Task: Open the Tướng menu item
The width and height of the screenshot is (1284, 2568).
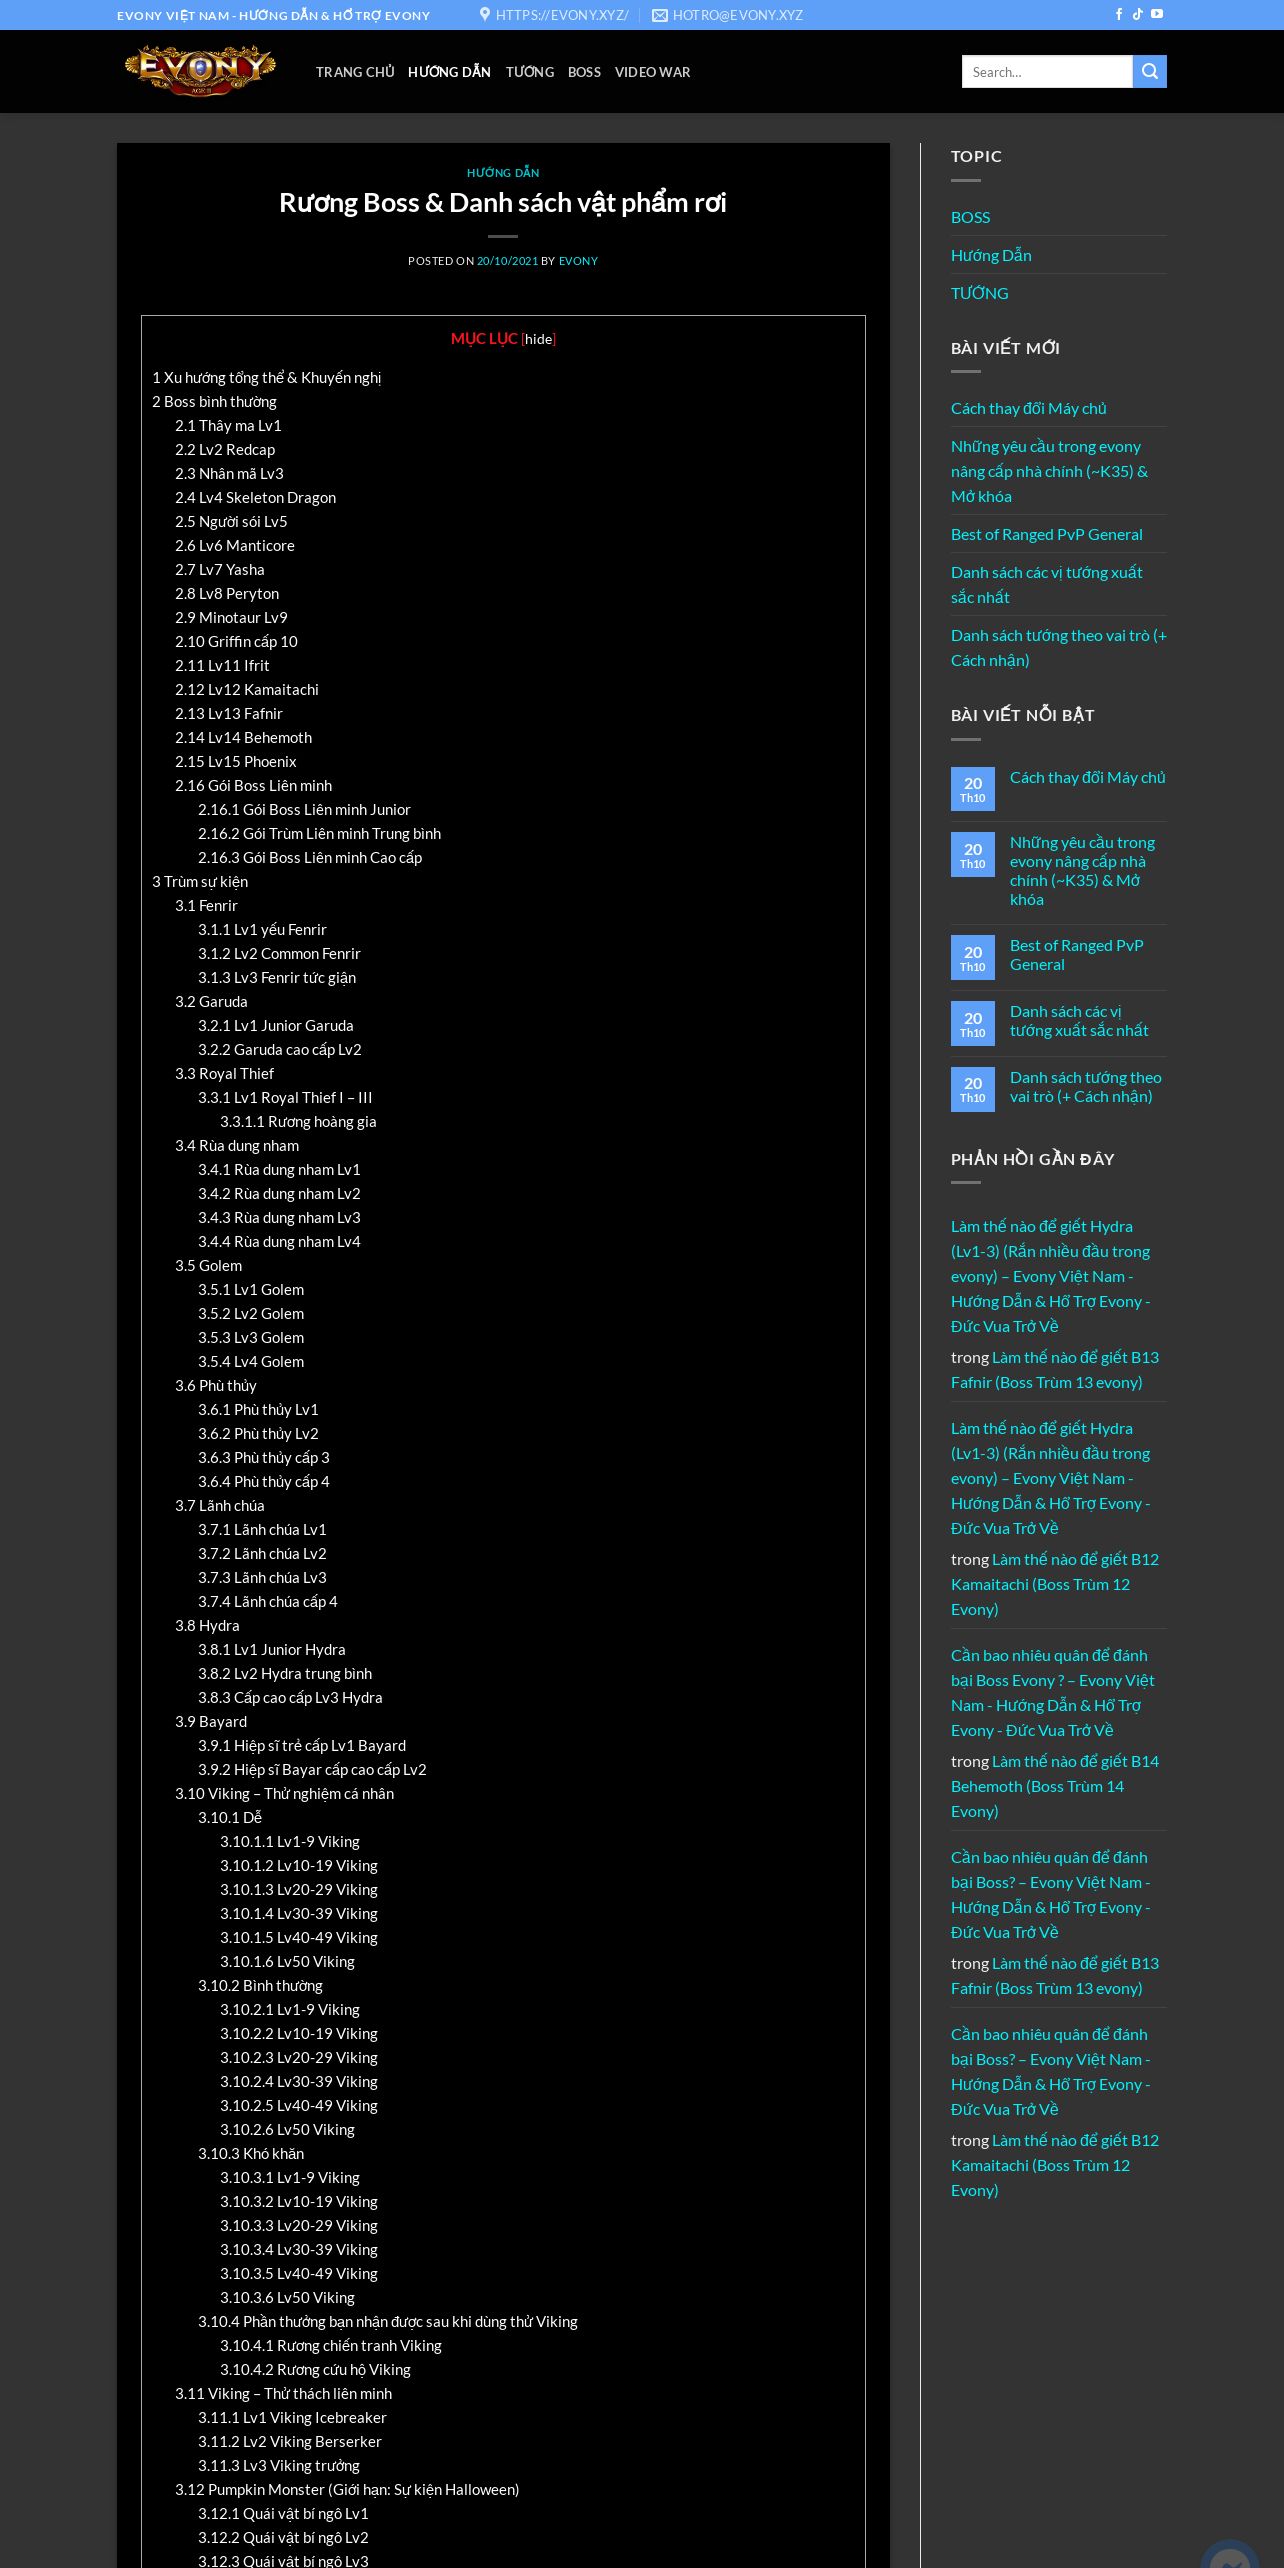Action: [x=530, y=72]
